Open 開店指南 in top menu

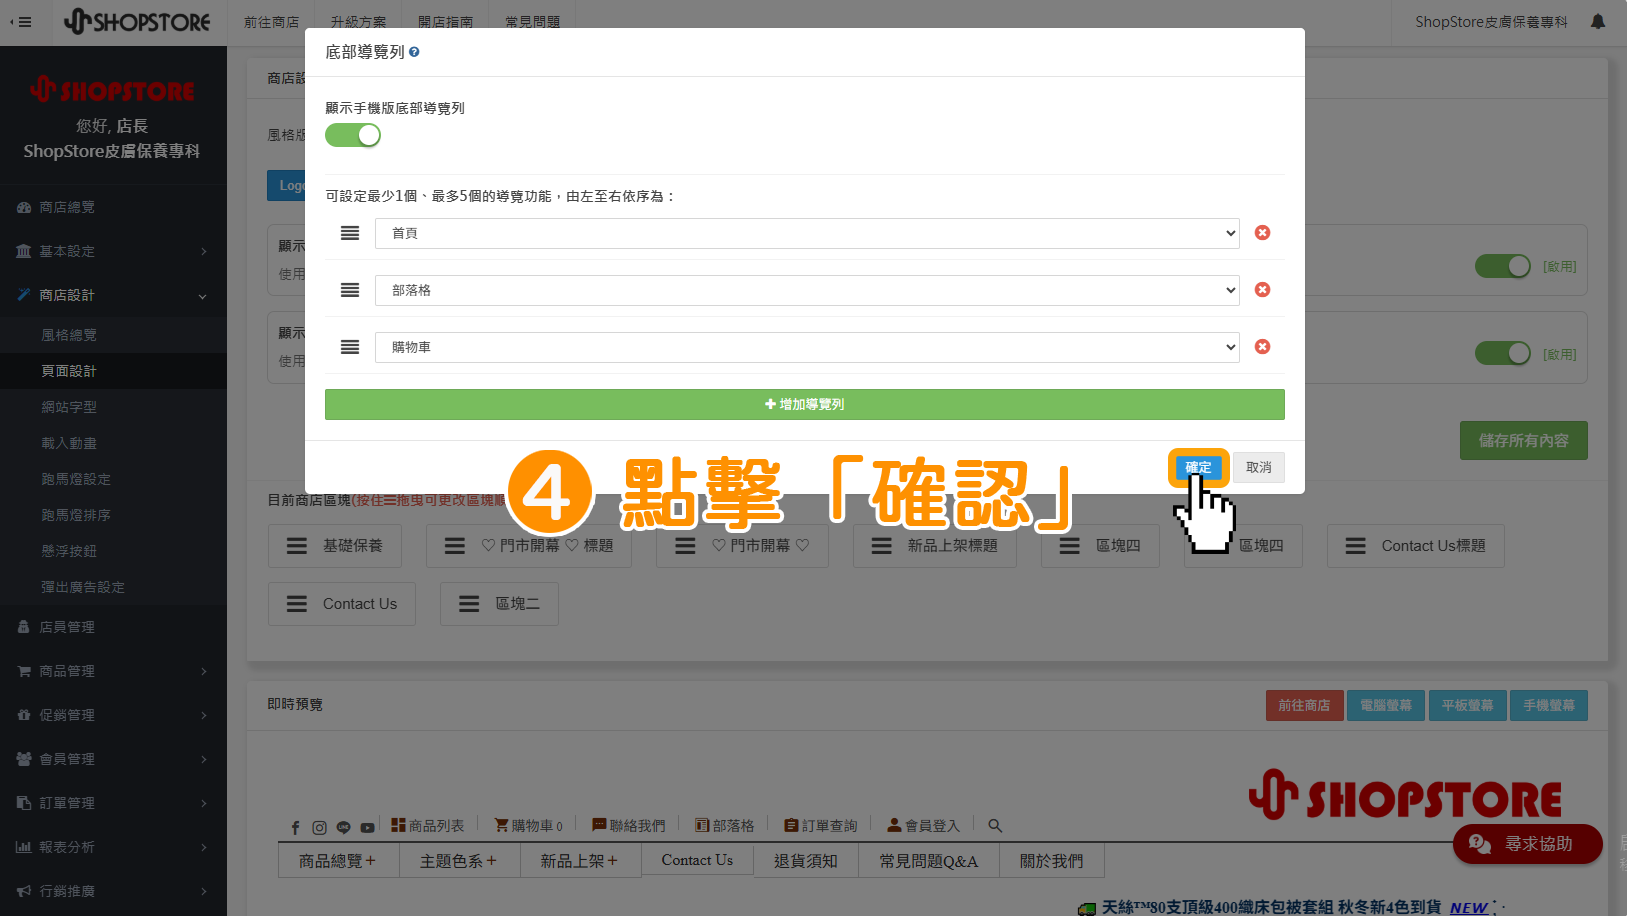coord(445,22)
